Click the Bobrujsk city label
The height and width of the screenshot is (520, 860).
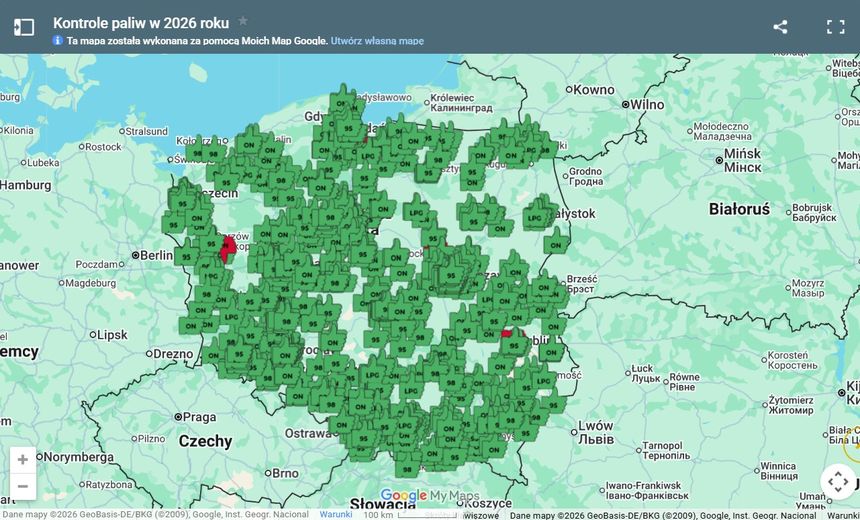[814, 213]
